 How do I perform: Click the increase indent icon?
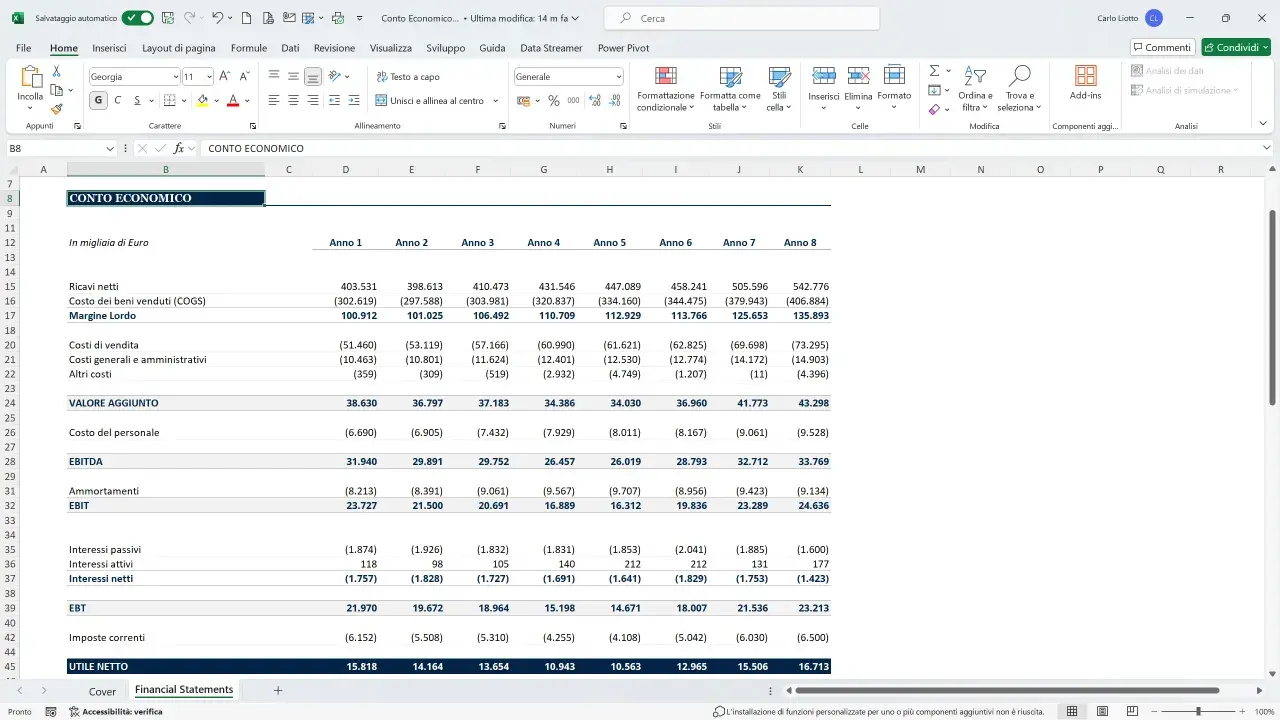click(x=354, y=100)
